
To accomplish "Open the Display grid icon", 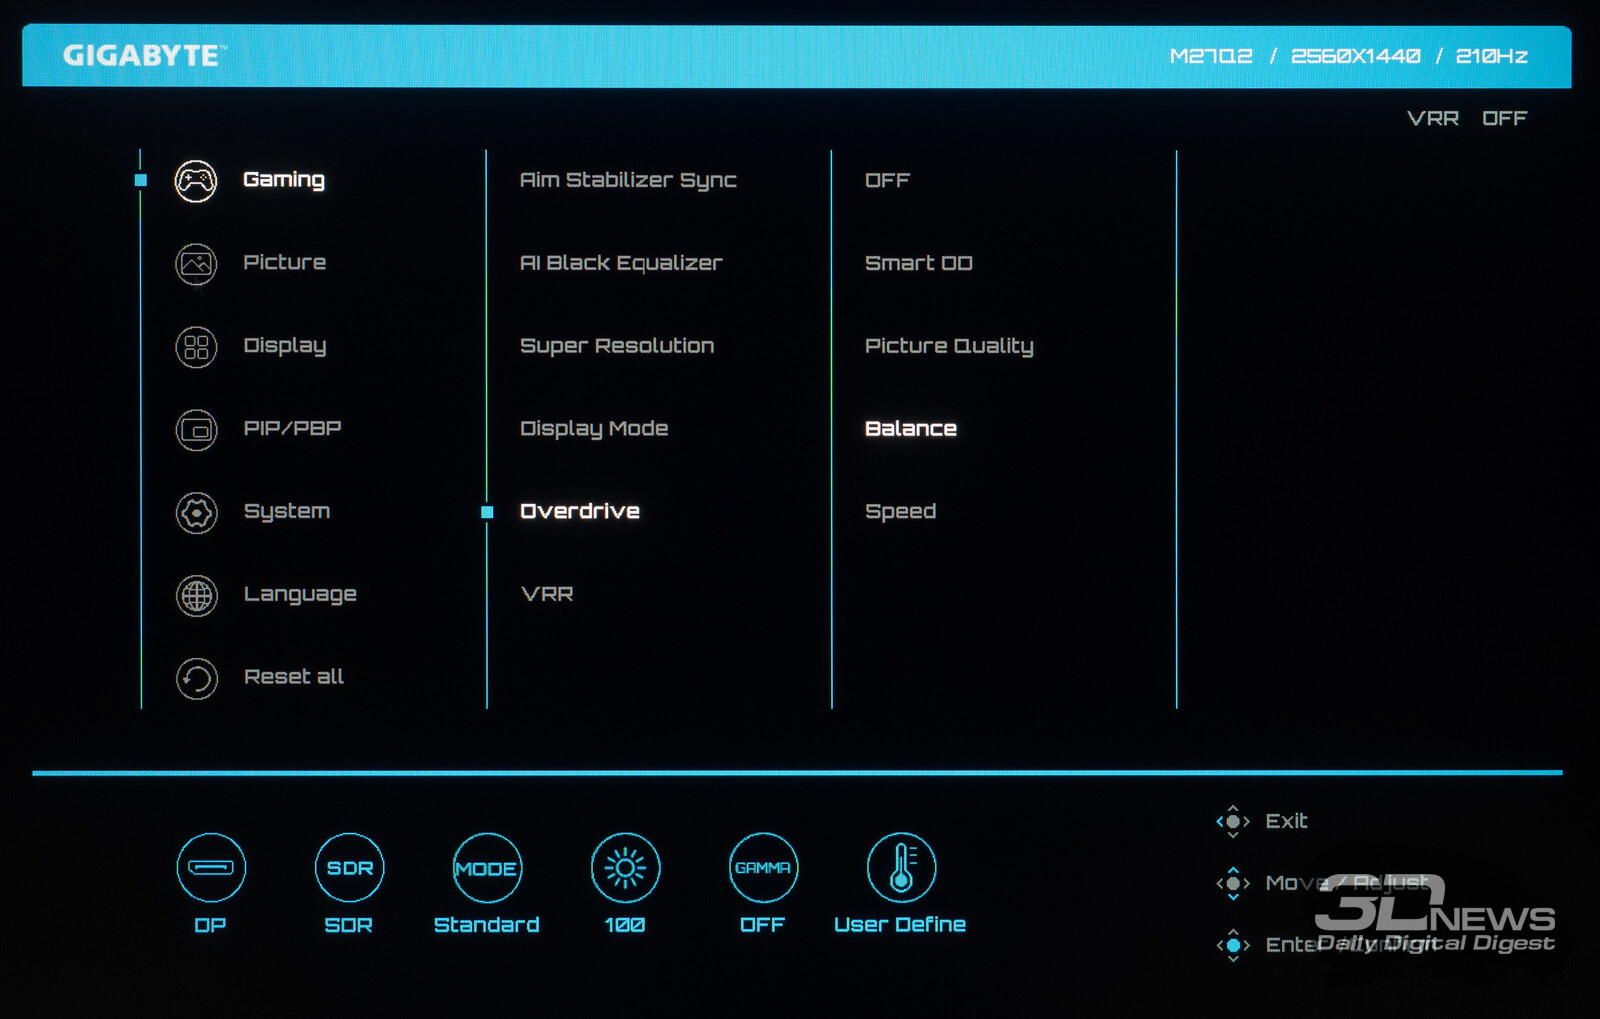I will (196, 347).
